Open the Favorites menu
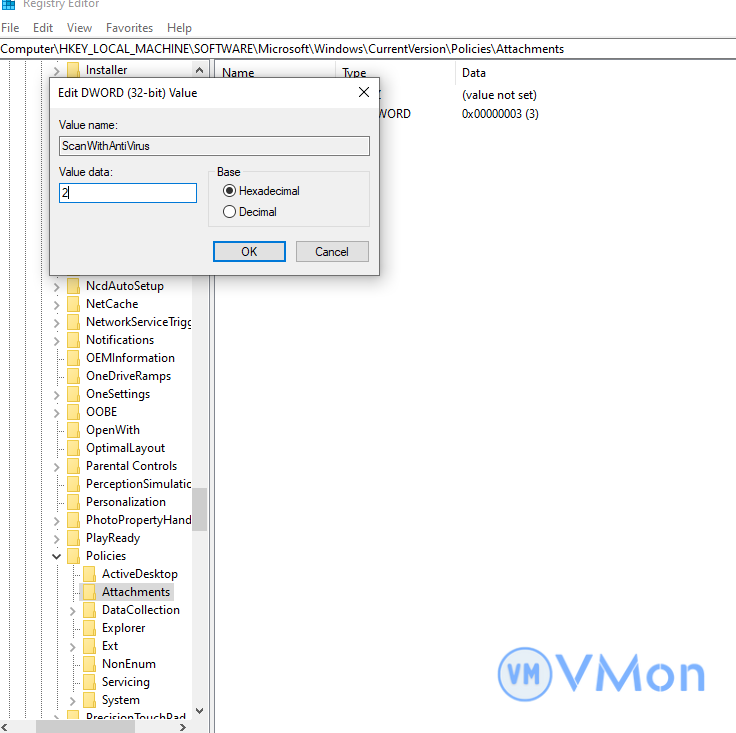The height and width of the screenshot is (733, 736). point(129,28)
